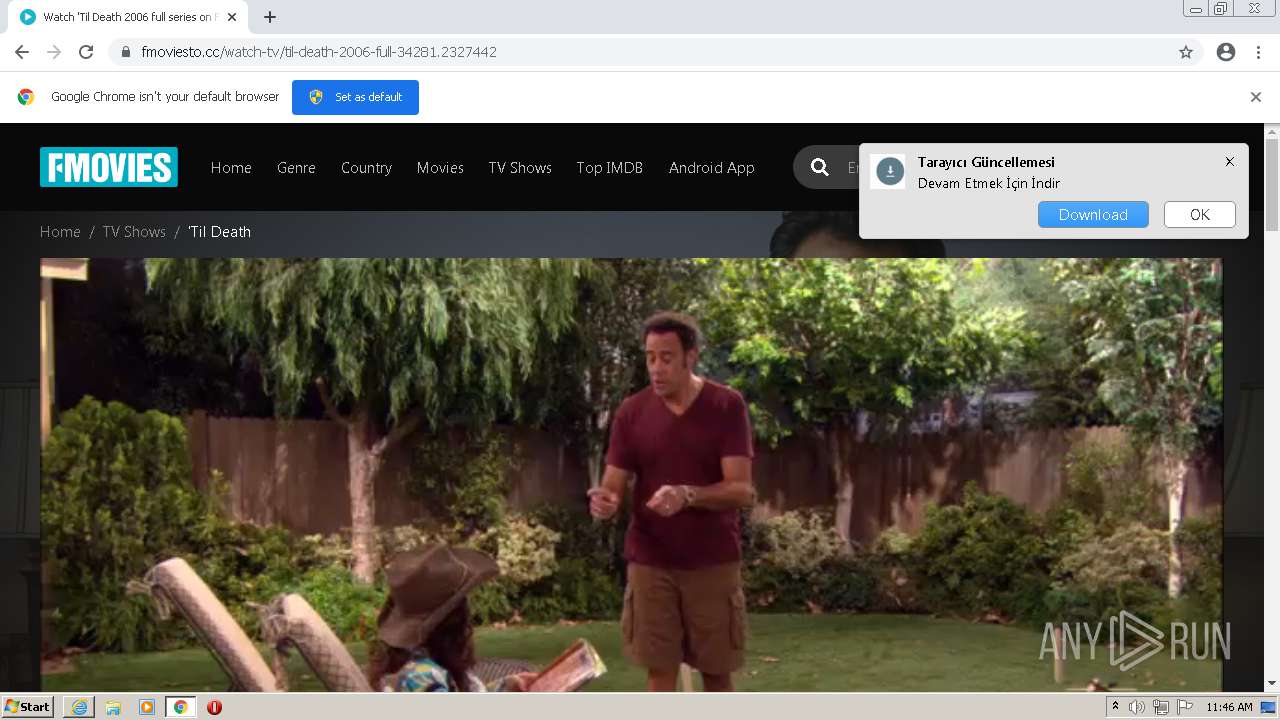Image resolution: width=1280 pixels, height=720 pixels.
Task: Click OK in update popup
Action: [x=1200, y=215]
